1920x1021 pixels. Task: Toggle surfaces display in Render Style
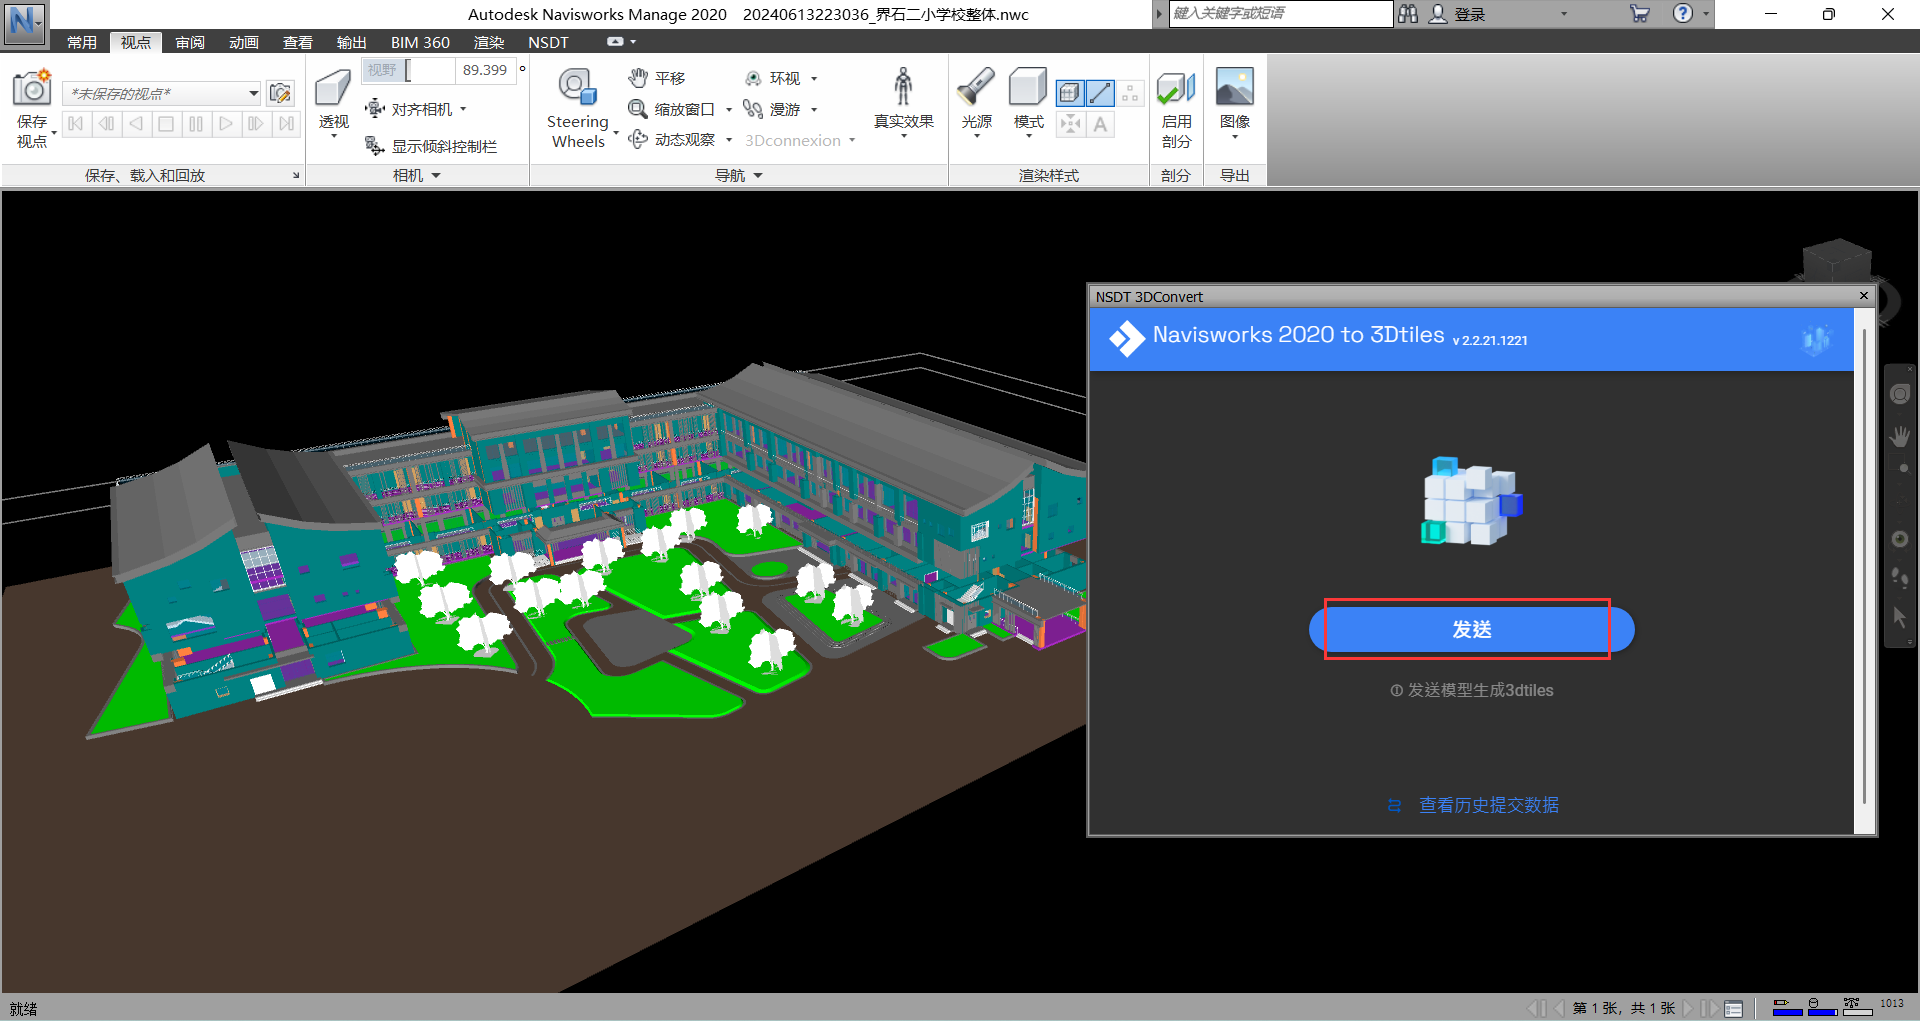coord(1070,94)
